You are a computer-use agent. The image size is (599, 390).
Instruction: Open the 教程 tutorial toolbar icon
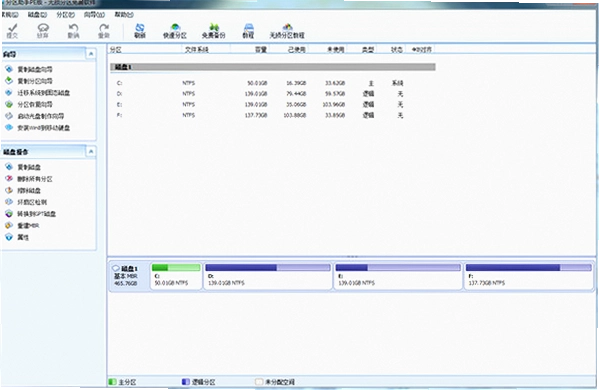(248, 31)
